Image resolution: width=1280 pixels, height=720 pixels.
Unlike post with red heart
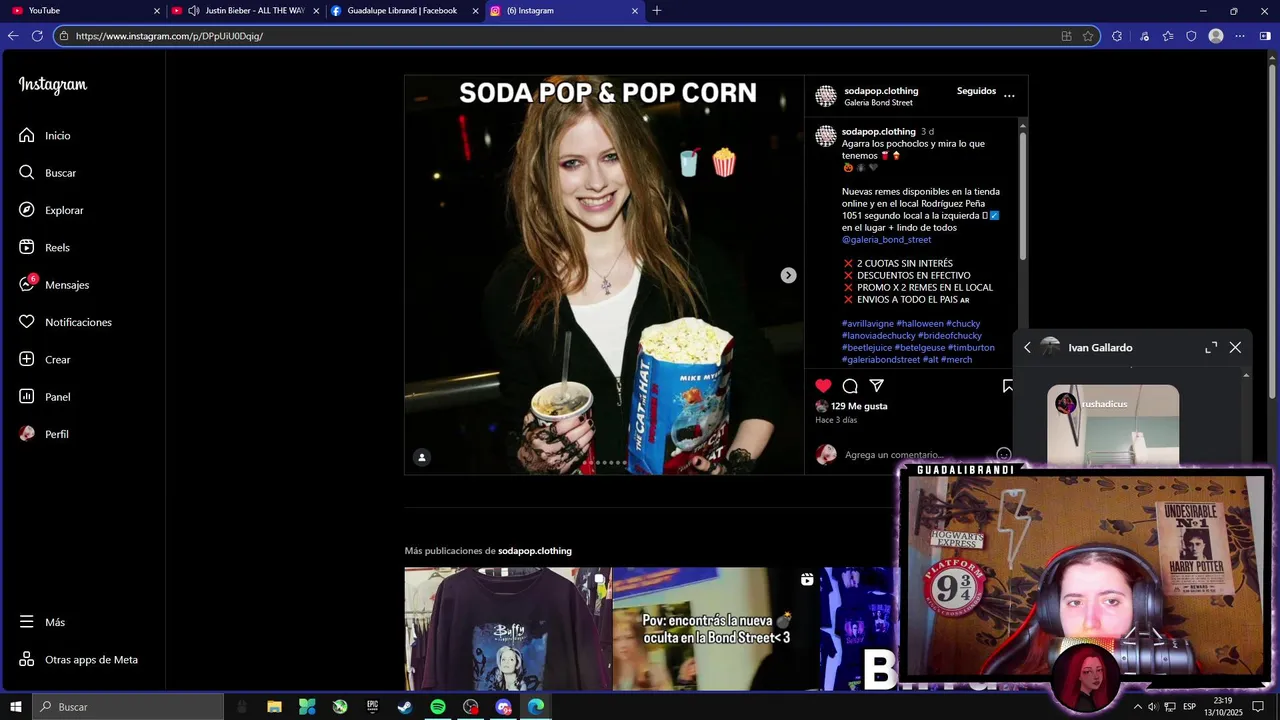coord(823,386)
